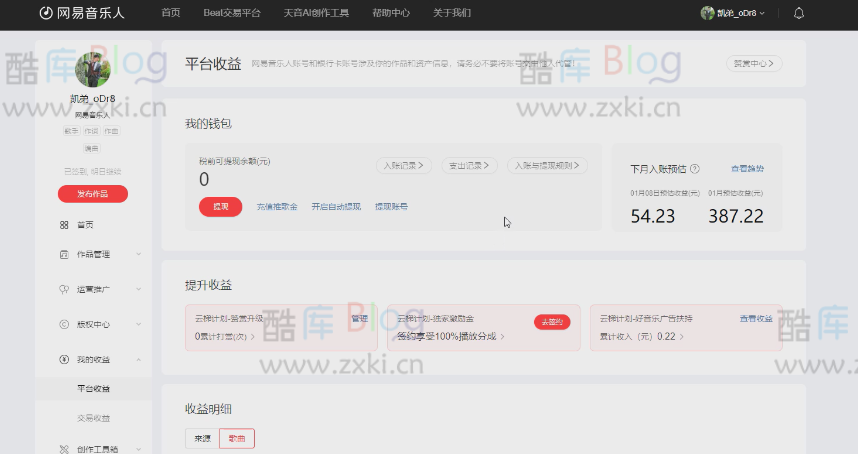Open the account dropdown arrow in header
This screenshot has width=858, height=454.
[x=762, y=13]
